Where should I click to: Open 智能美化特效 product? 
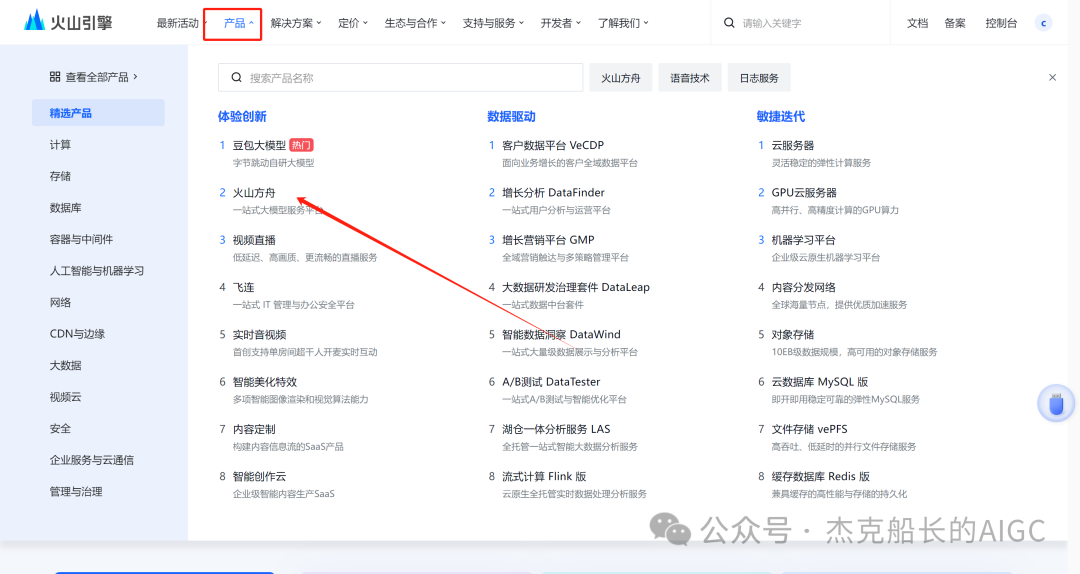point(264,382)
